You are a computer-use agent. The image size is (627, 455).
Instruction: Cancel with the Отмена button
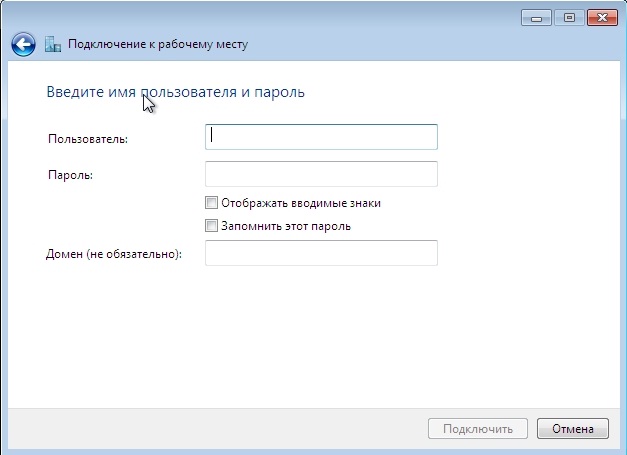click(573, 429)
